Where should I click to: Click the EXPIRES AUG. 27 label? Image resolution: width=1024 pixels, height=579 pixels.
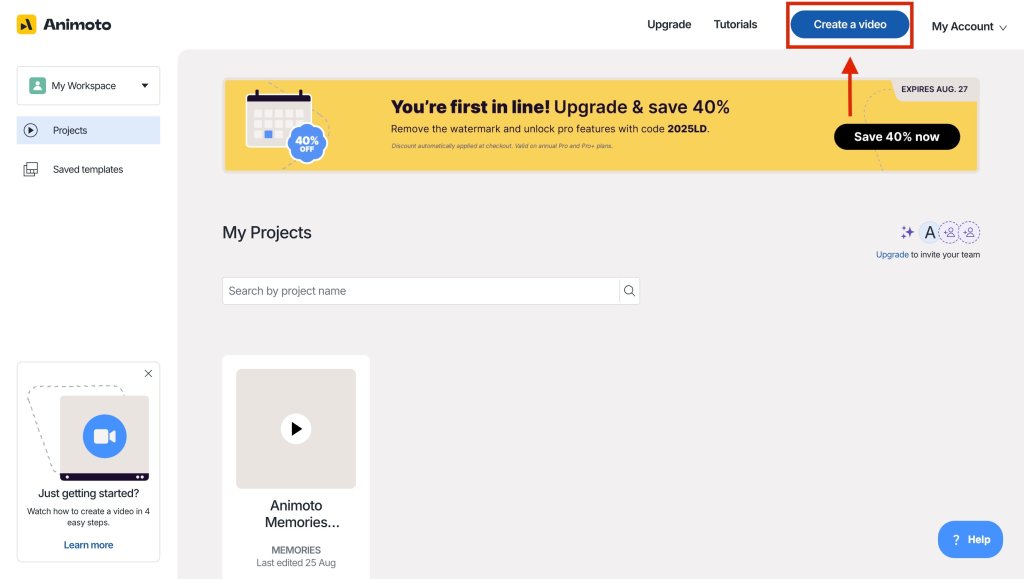tap(934, 89)
